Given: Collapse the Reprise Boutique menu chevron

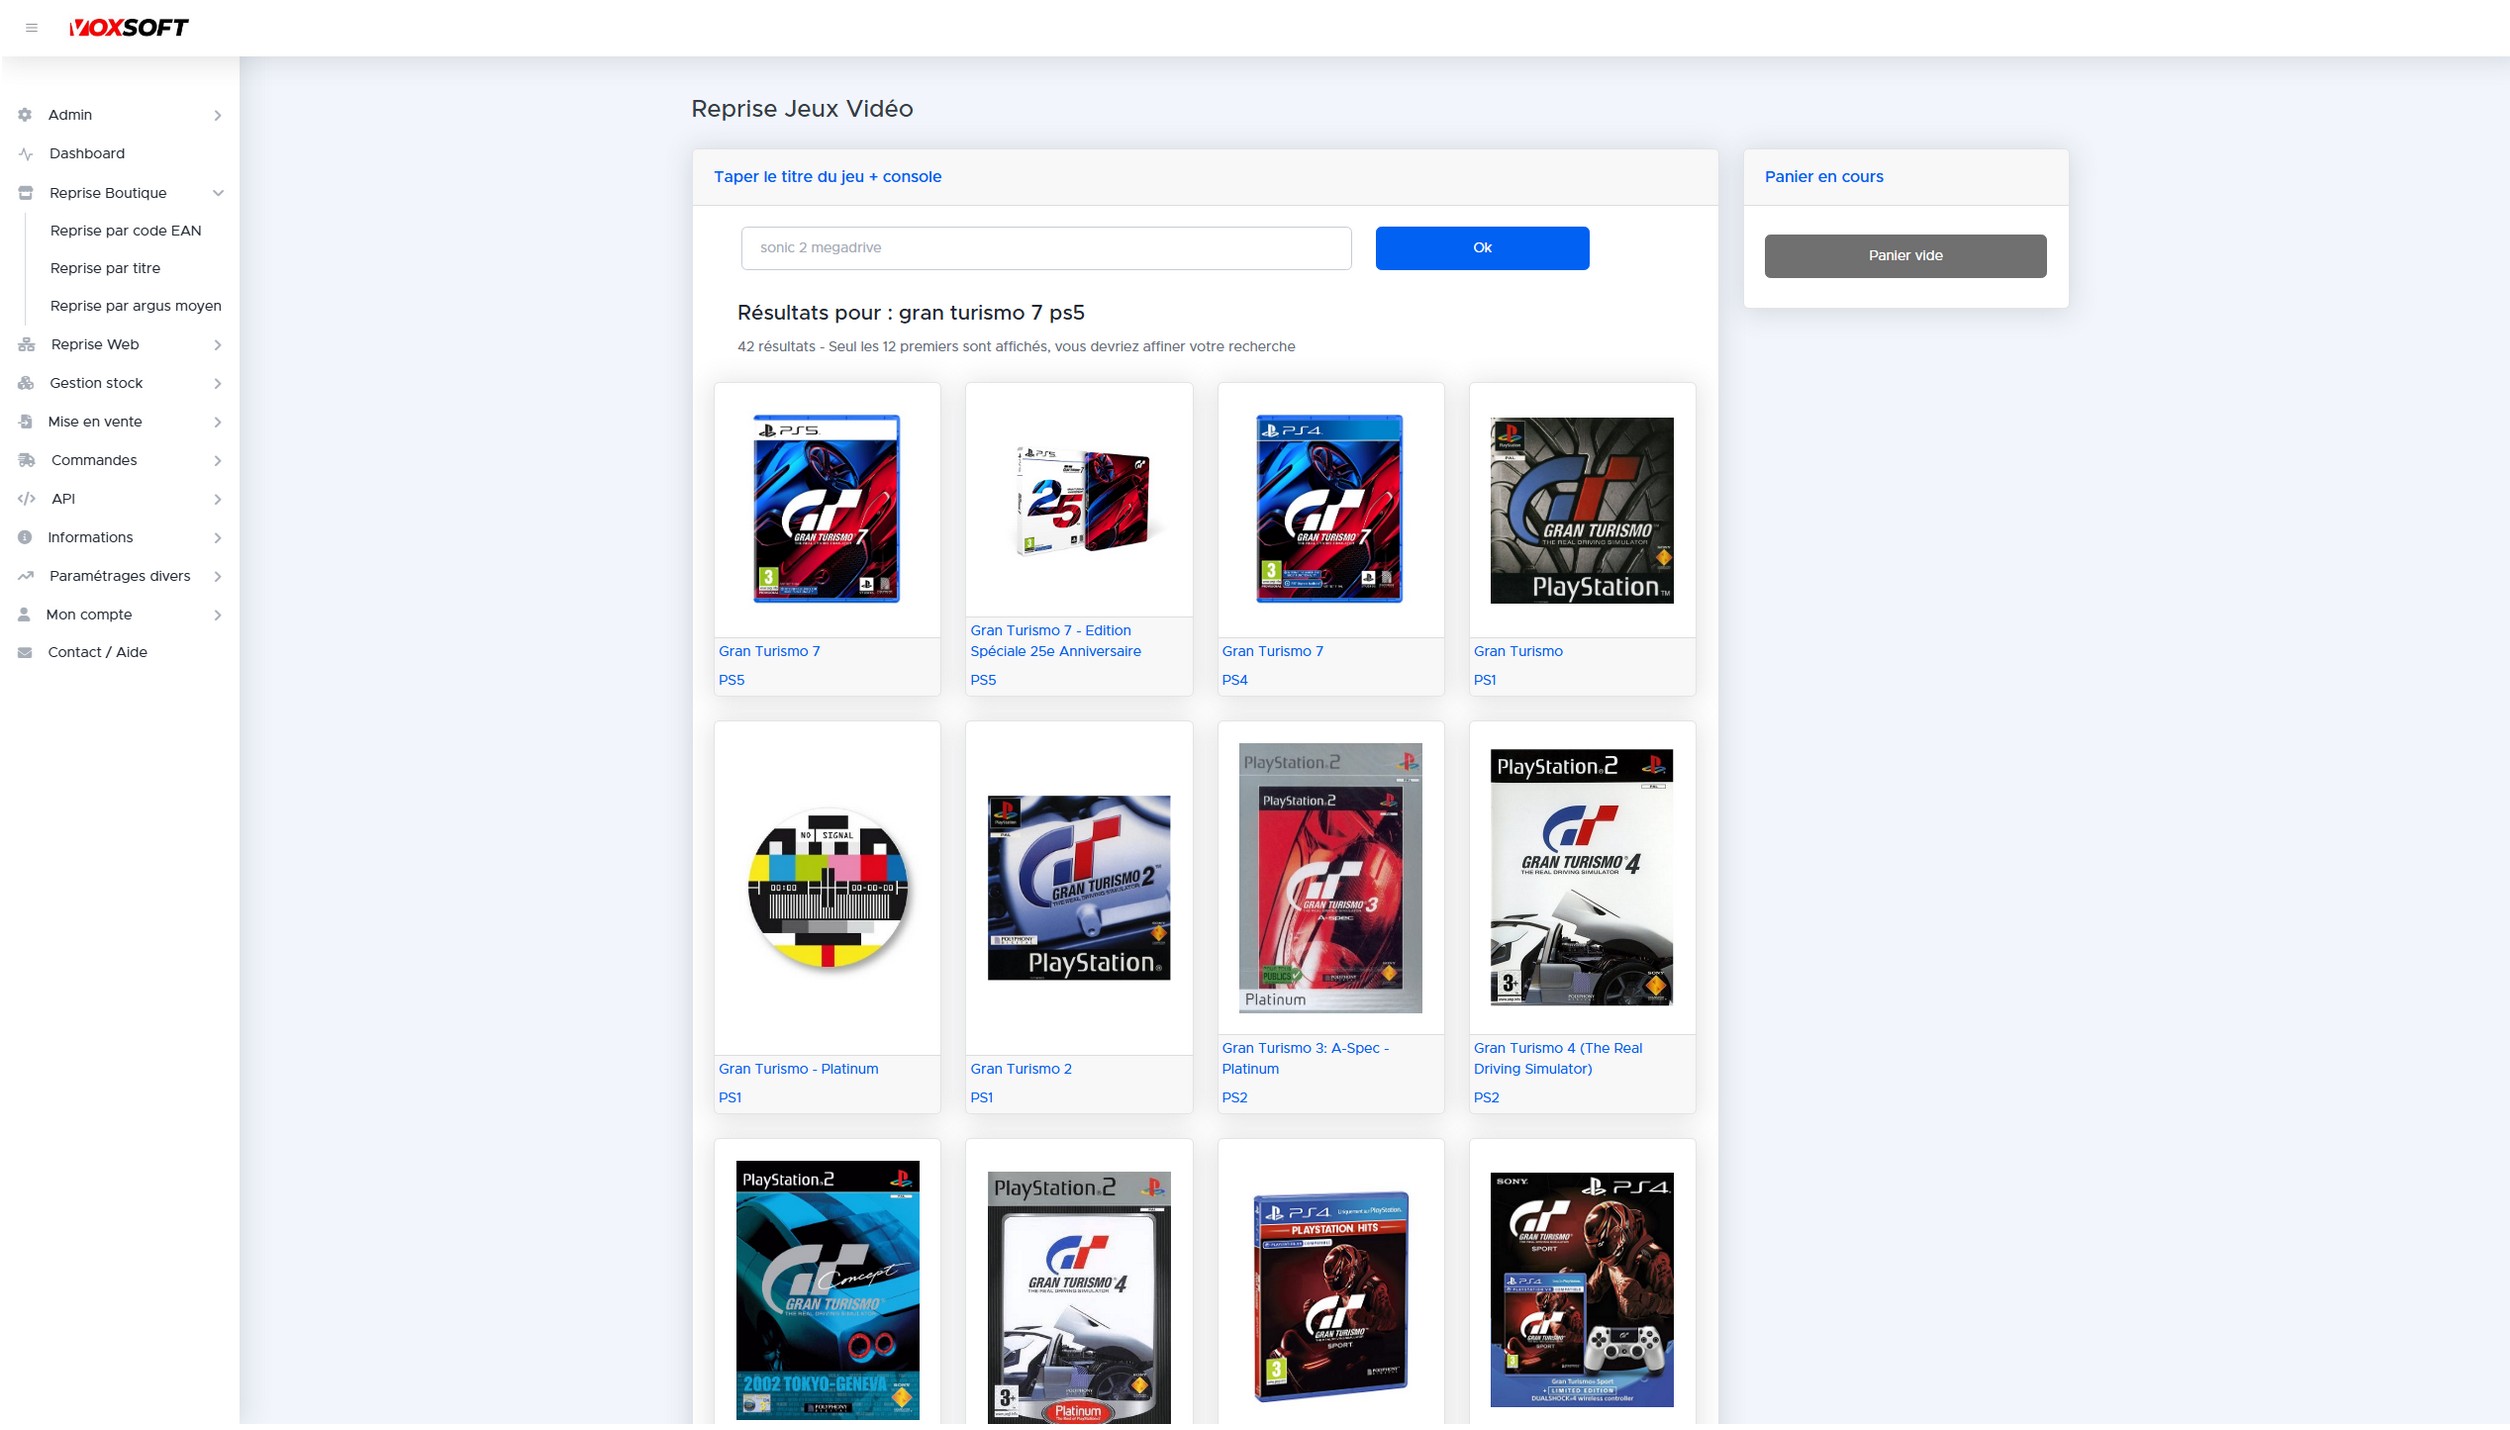Looking at the screenshot, I should 218,193.
